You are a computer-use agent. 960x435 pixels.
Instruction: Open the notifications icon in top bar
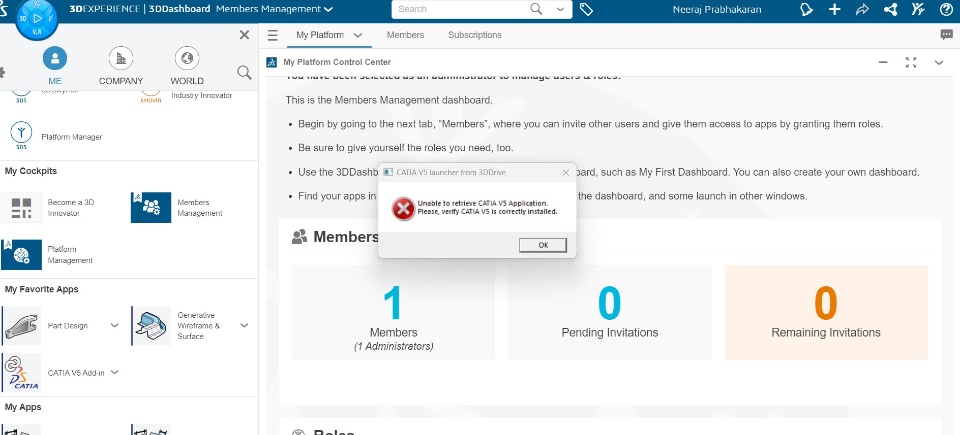806,9
